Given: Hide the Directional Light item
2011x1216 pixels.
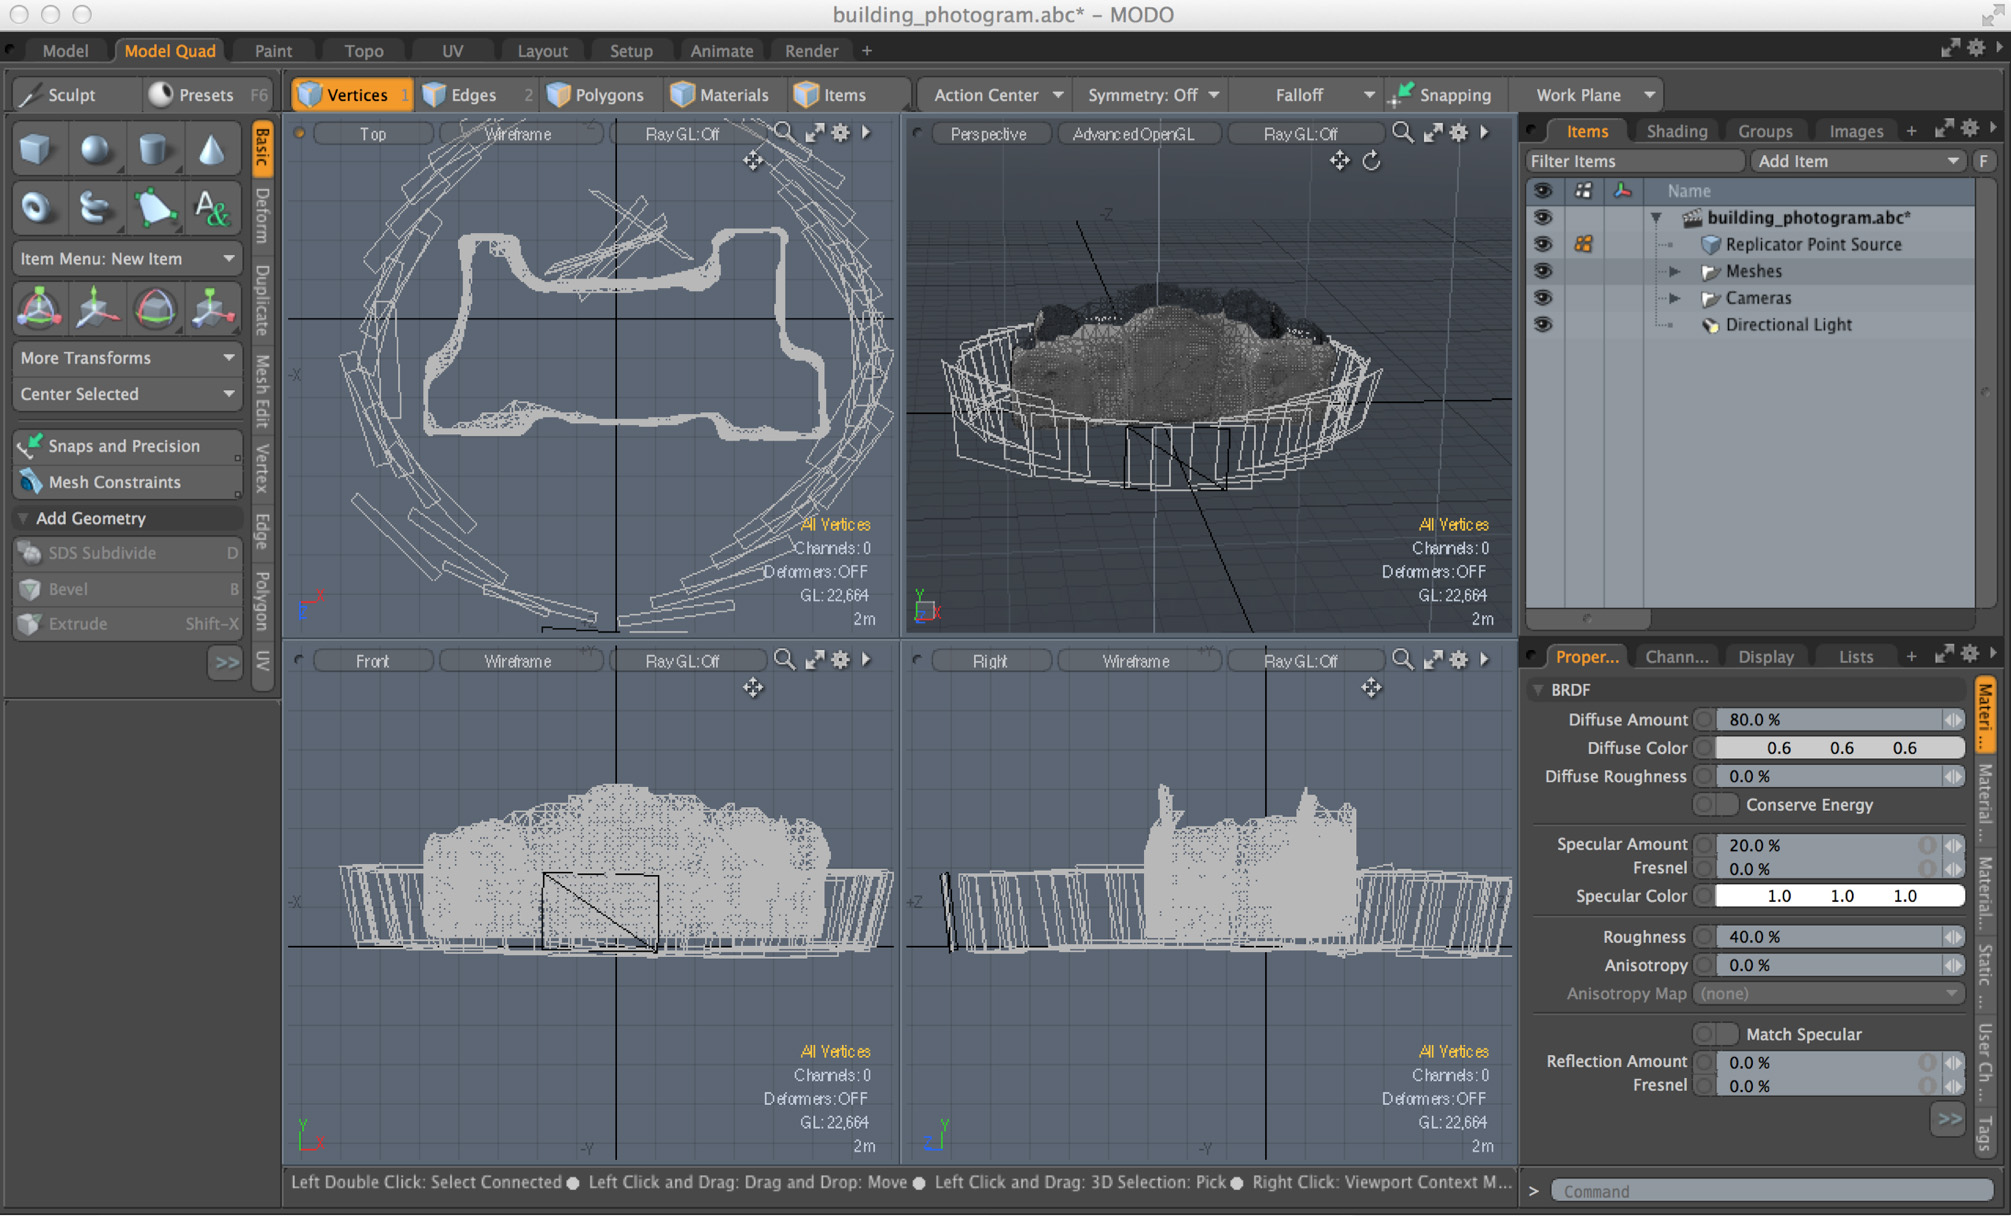Looking at the screenshot, I should coord(1543,324).
